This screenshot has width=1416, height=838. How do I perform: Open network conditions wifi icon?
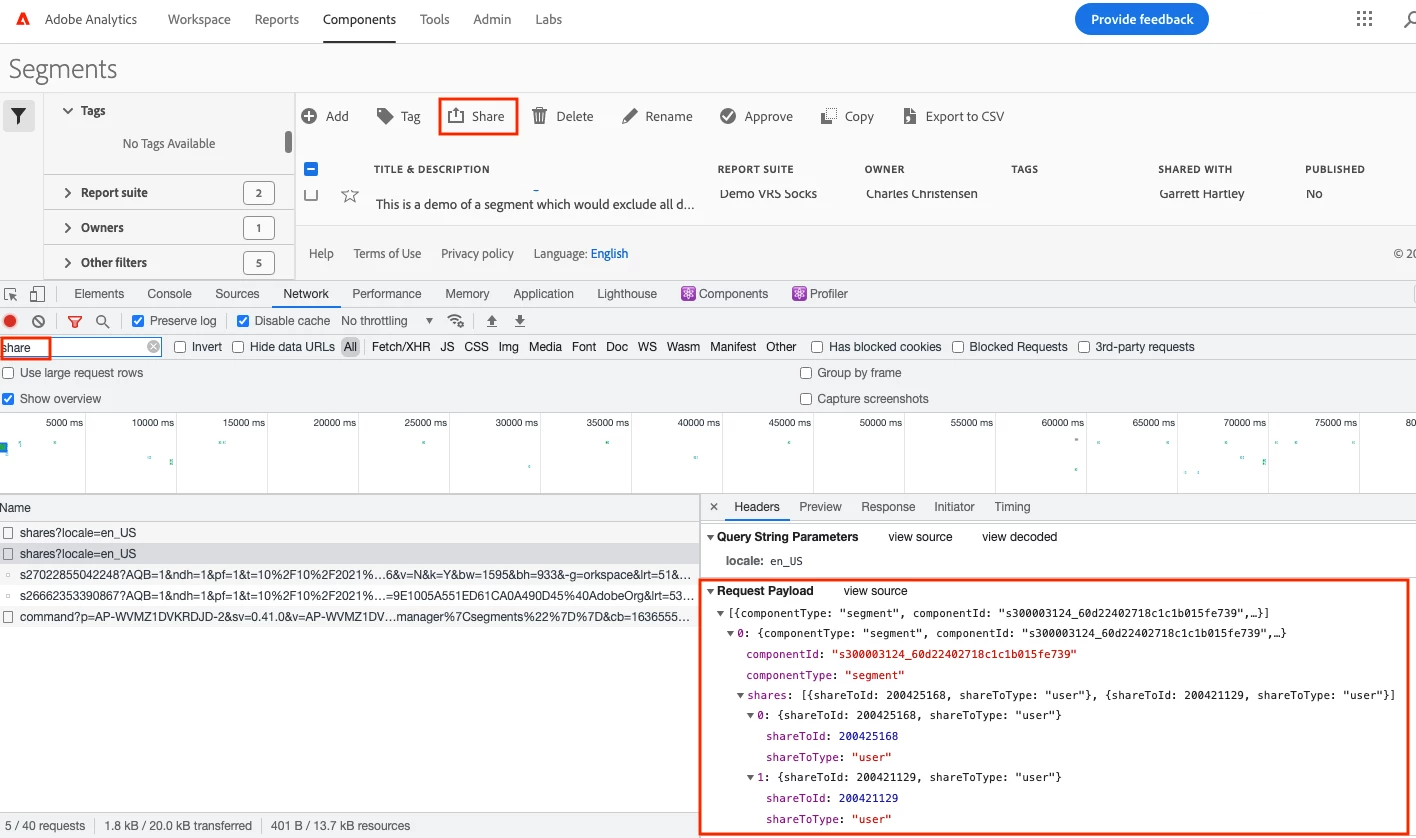pos(456,321)
